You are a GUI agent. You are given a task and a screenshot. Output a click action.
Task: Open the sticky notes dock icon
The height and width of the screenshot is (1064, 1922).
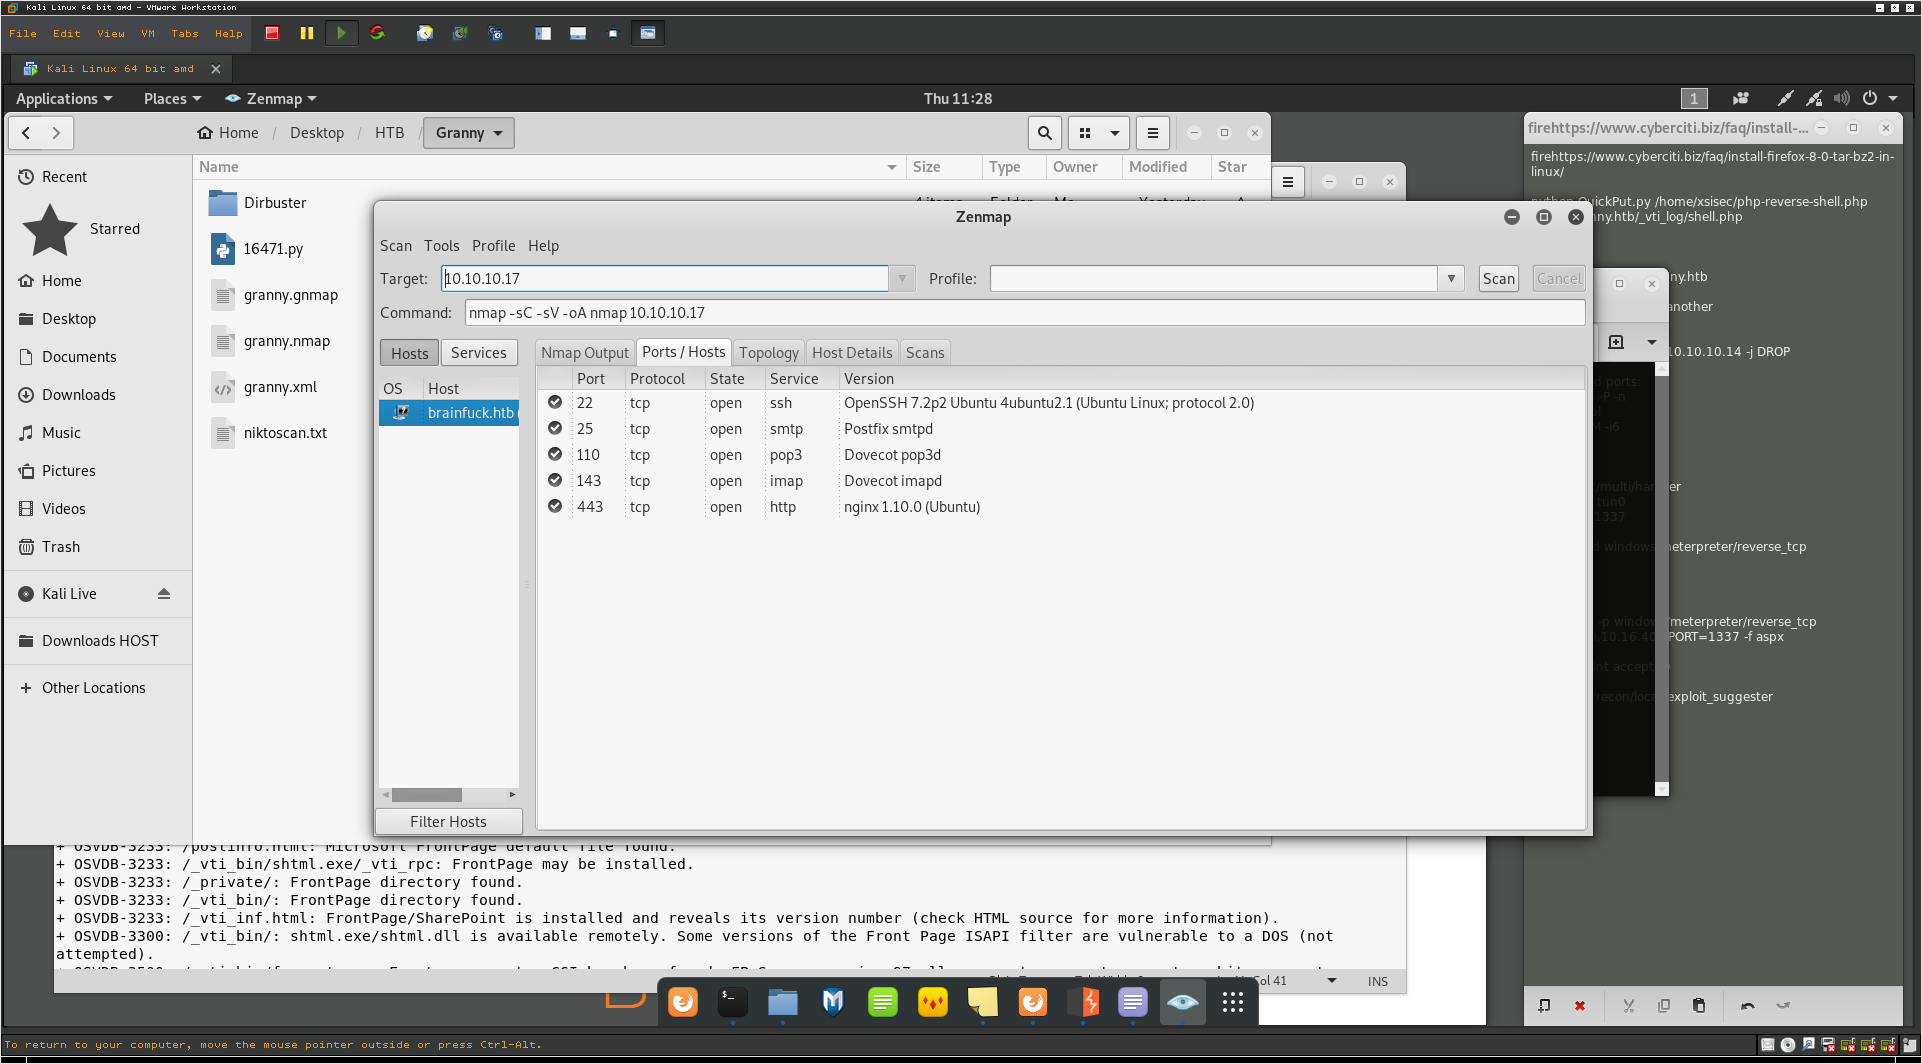[x=983, y=1002]
